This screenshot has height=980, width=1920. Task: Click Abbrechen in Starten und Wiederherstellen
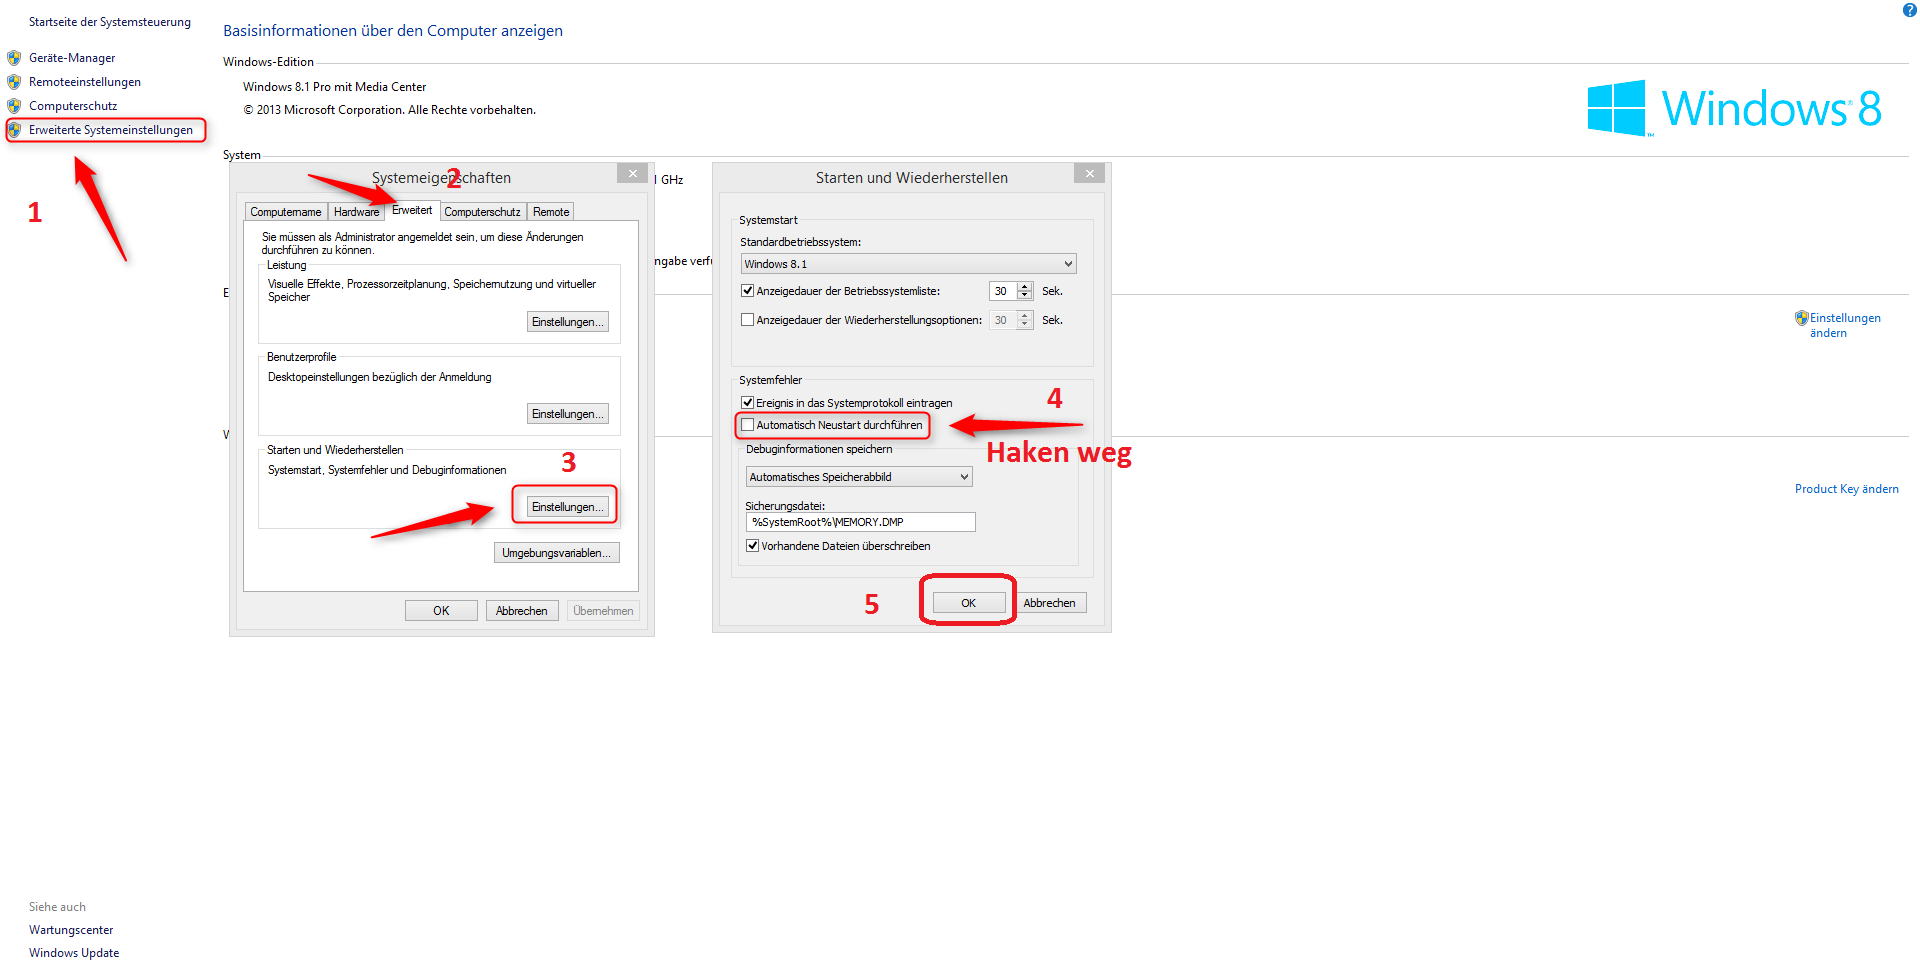(1050, 603)
